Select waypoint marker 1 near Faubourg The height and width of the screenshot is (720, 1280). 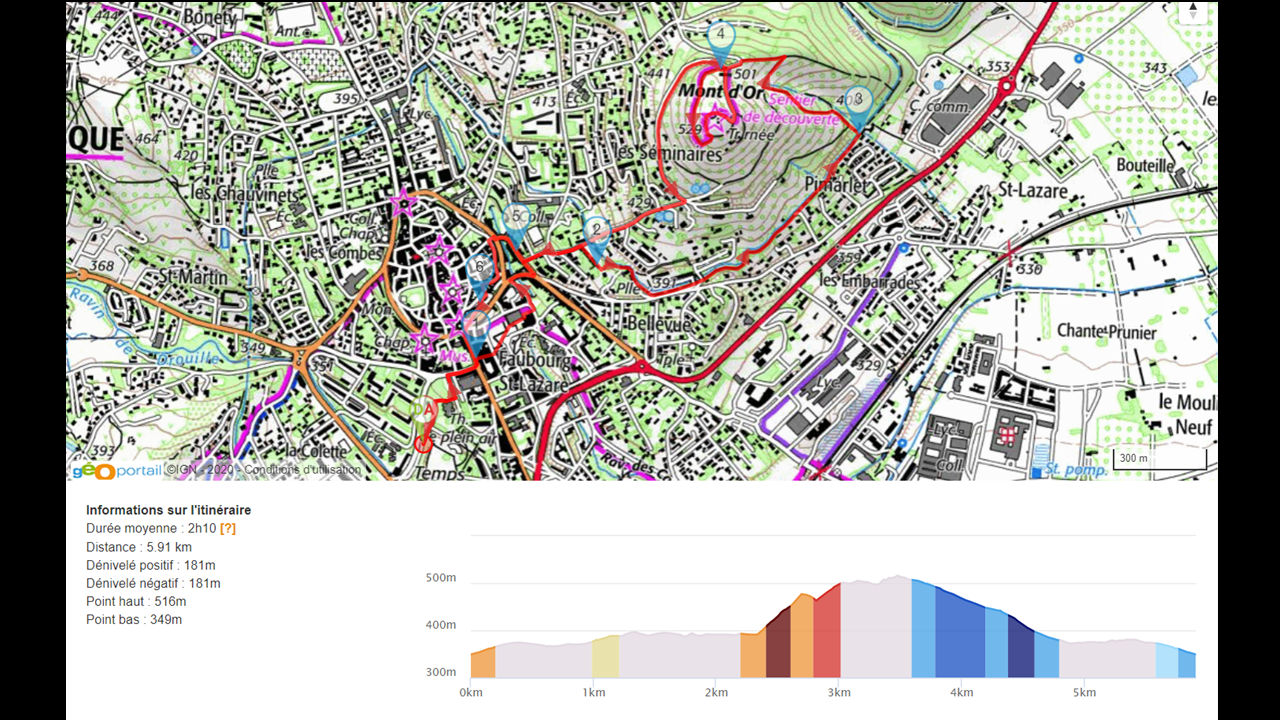[x=477, y=325]
